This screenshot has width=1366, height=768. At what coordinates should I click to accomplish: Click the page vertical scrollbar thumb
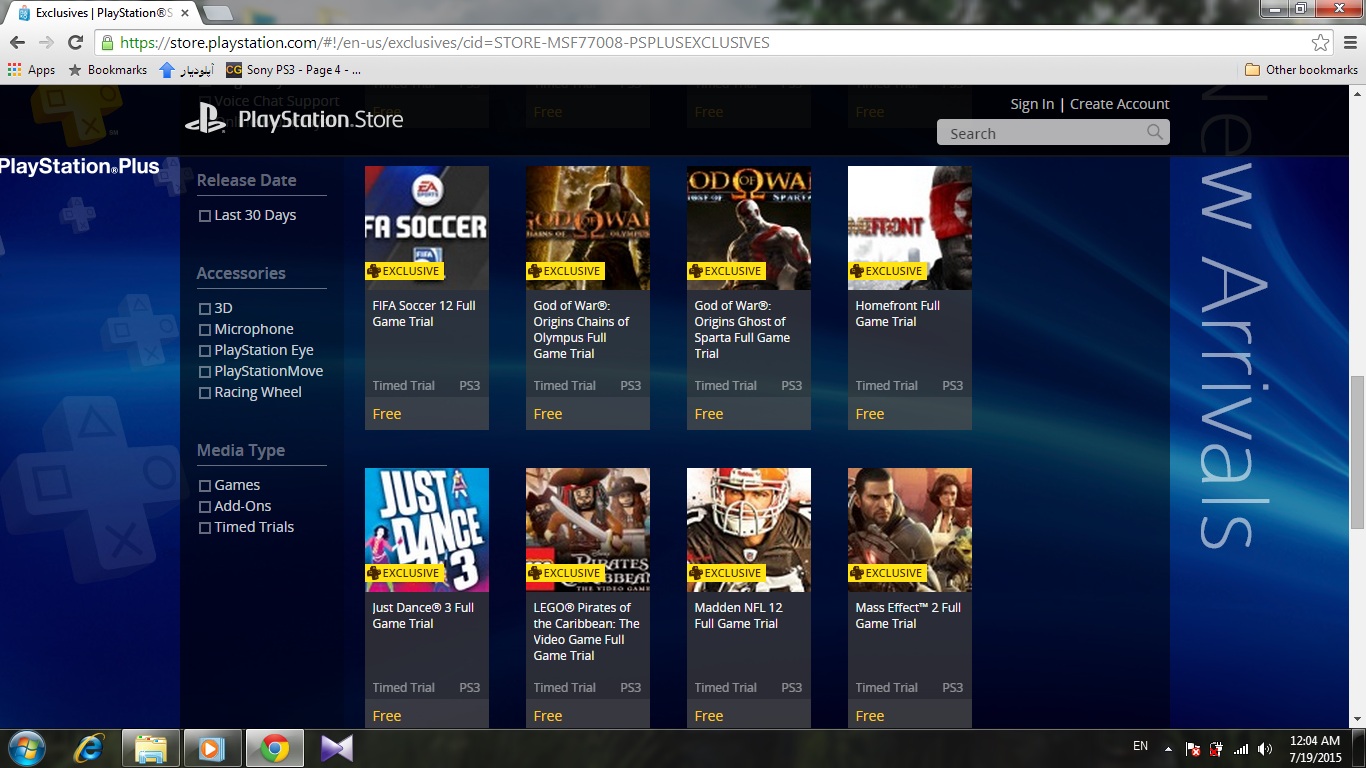[1357, 450]
